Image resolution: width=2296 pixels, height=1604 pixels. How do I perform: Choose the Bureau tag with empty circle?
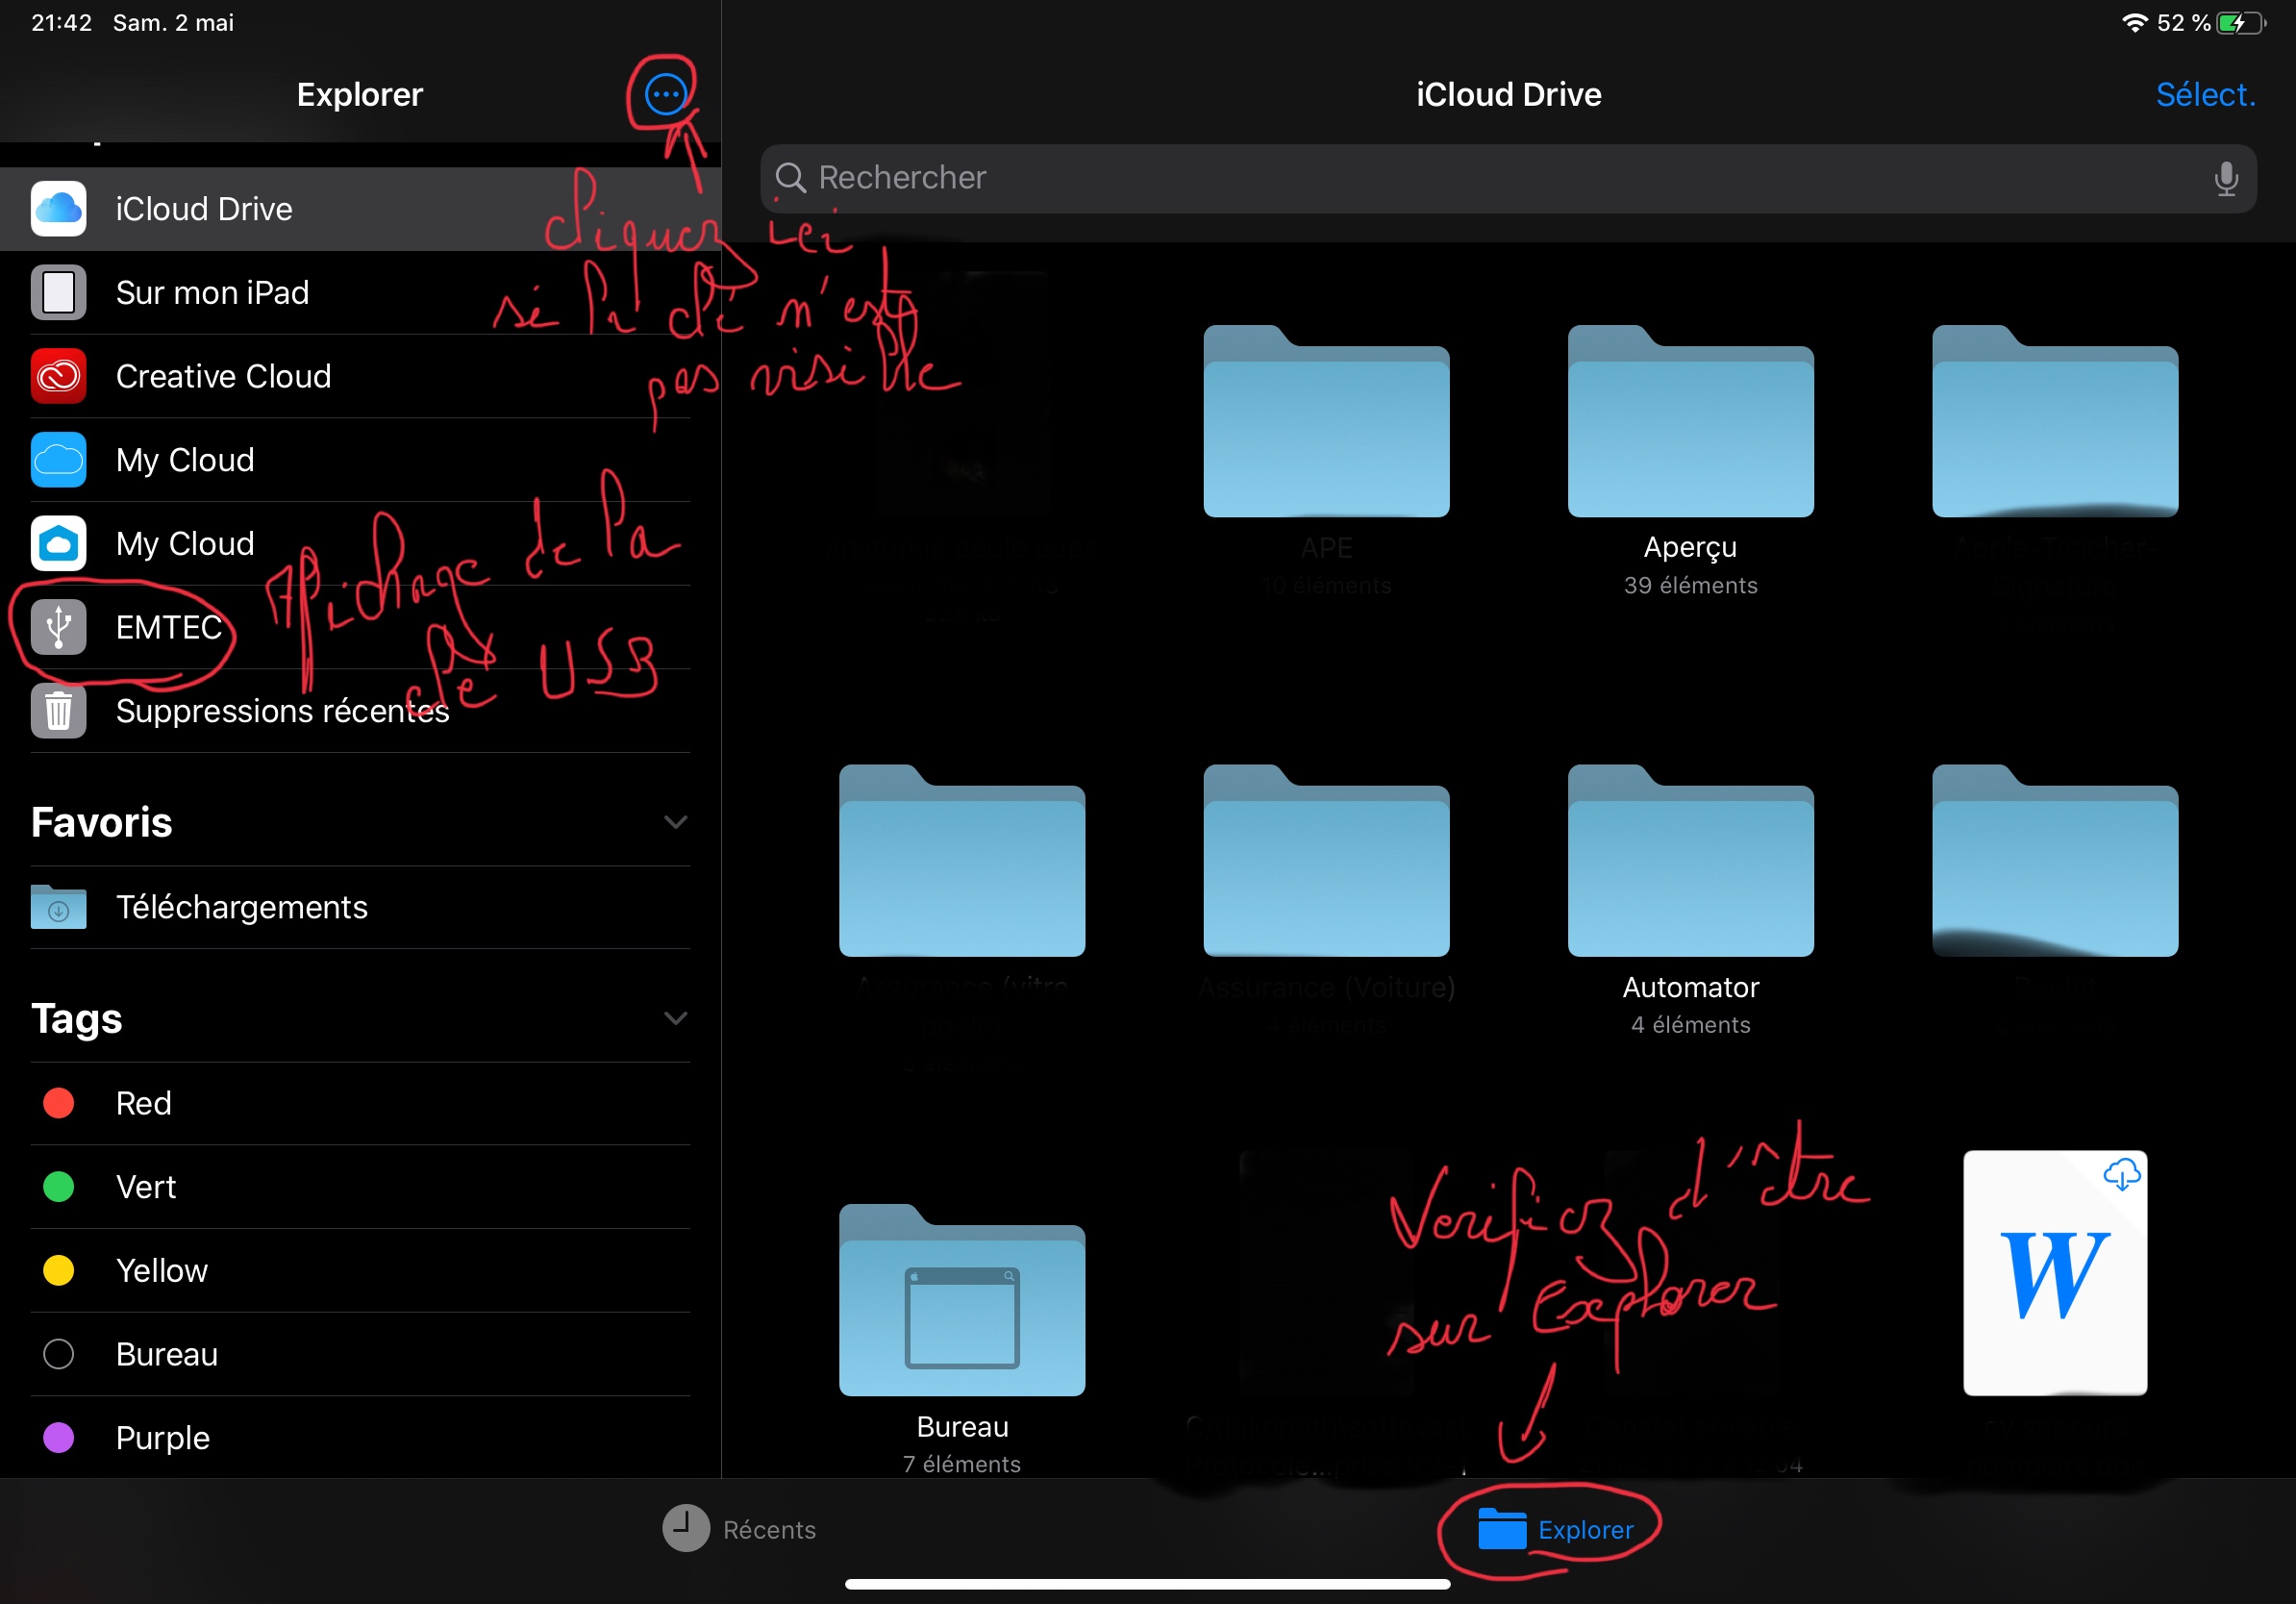tap(166, 1354)
